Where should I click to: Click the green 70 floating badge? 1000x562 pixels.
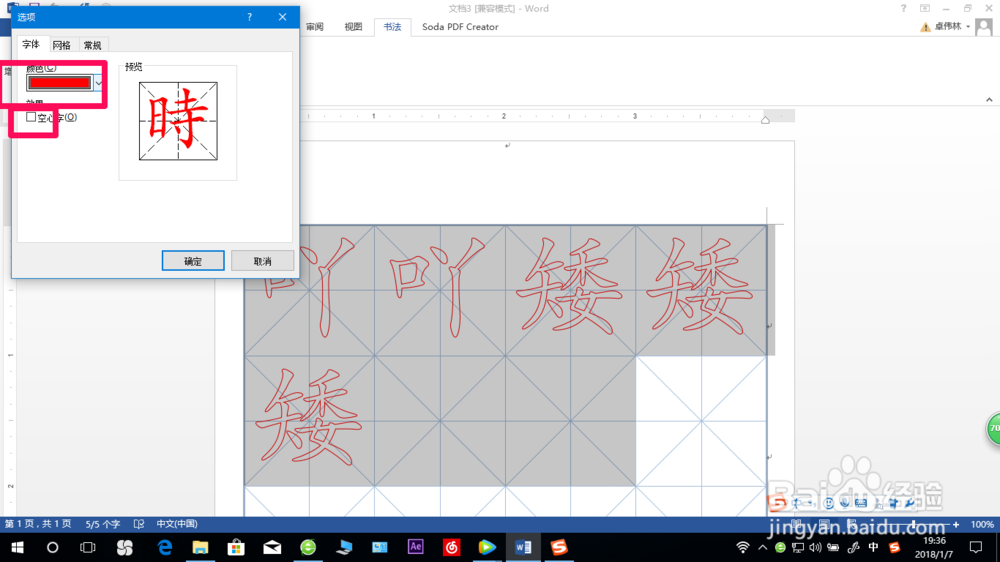click(994, 429)
